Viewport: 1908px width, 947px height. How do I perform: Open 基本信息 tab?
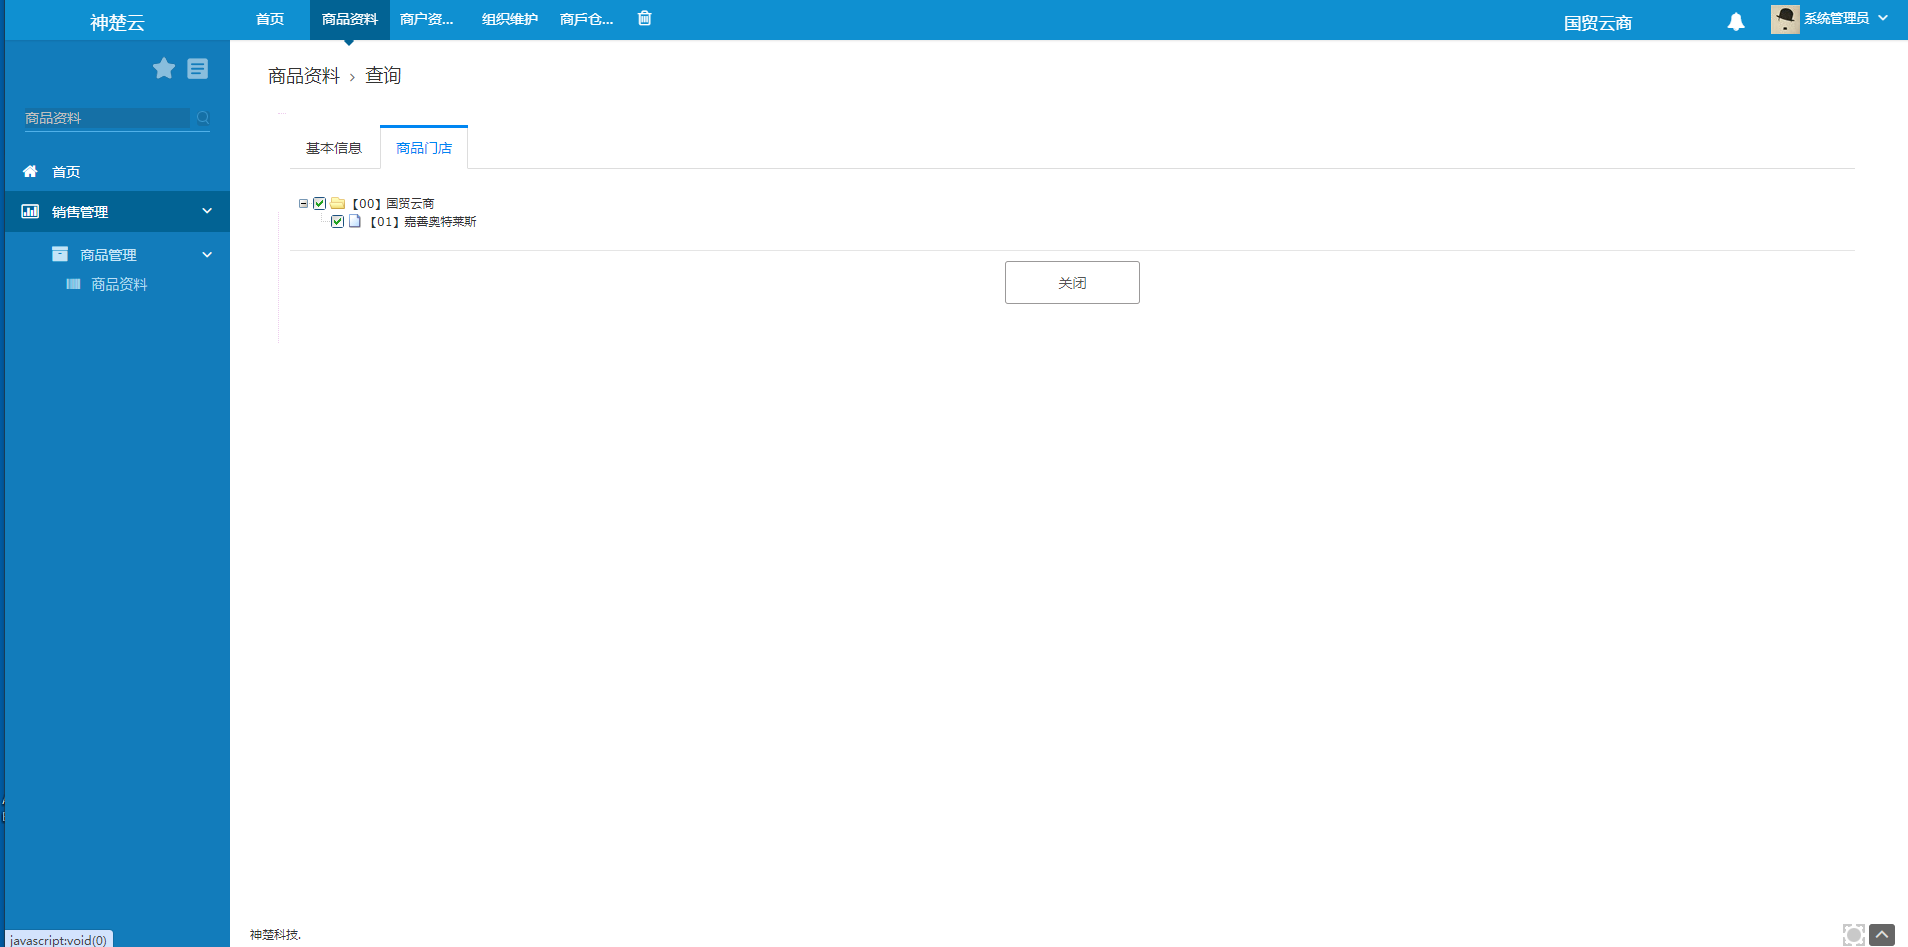(x=334, y=148)
